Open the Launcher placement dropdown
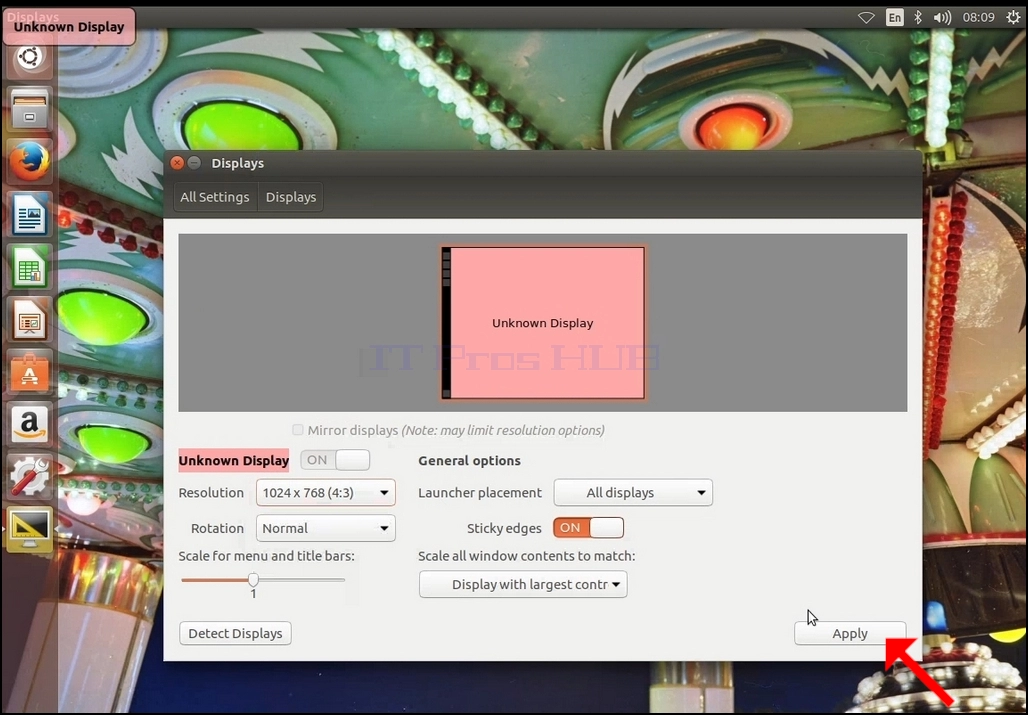The width and height of the screenshot is (1028, 715). click(633, 493)
